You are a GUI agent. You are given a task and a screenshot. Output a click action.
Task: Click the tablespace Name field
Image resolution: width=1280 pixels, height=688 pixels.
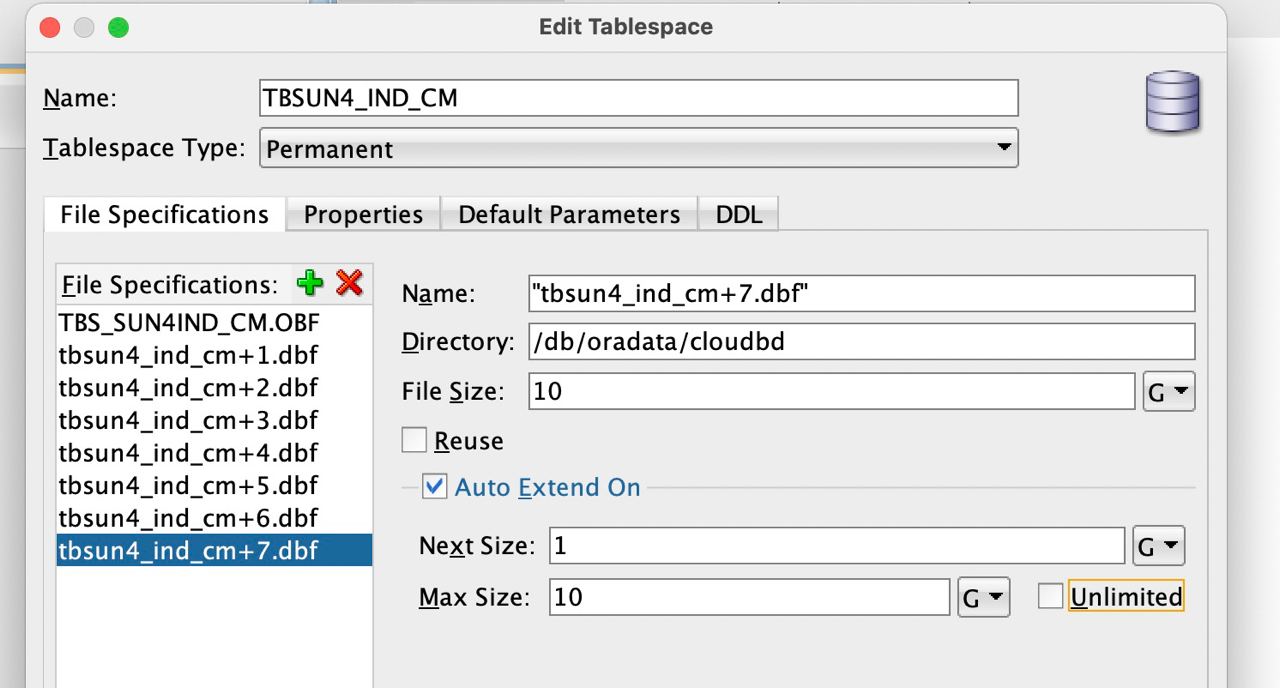click(x=639, y=98)
